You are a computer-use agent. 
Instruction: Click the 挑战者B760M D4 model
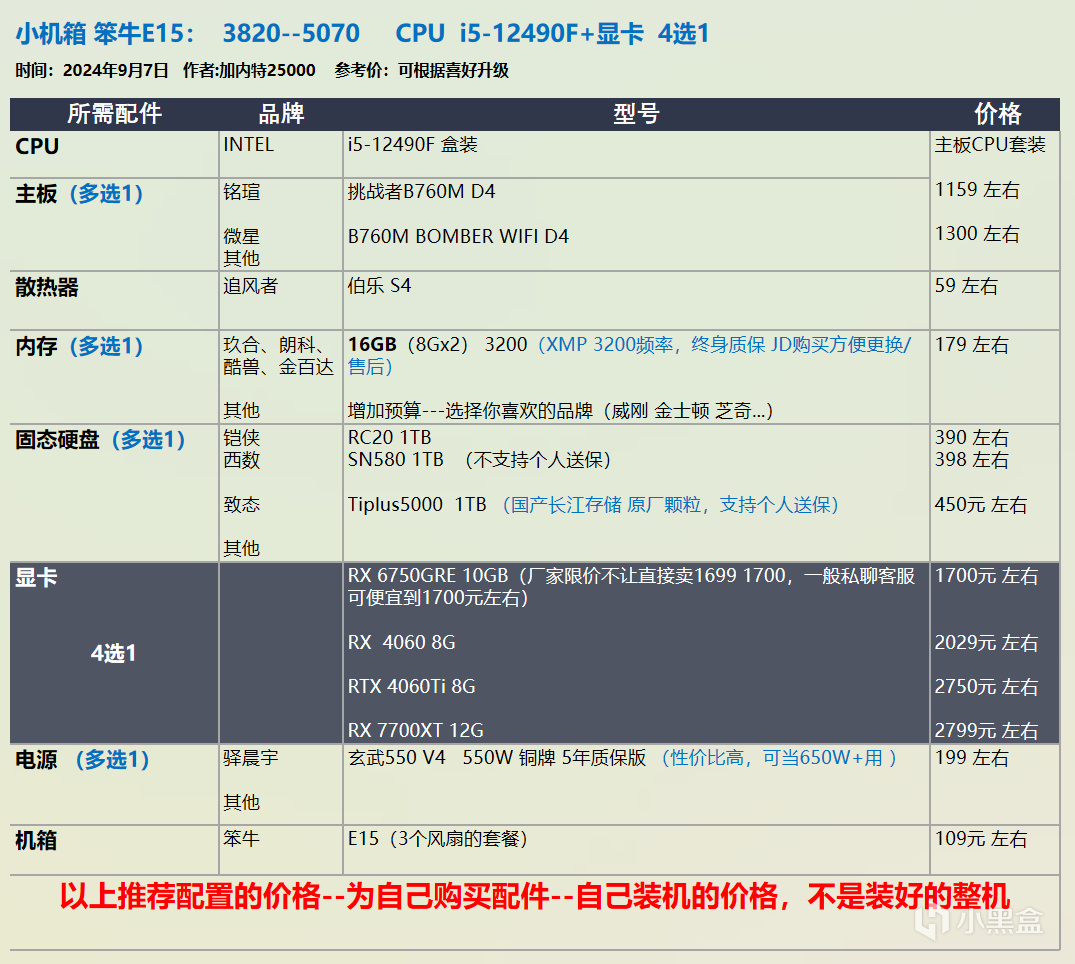pos(421,192)
